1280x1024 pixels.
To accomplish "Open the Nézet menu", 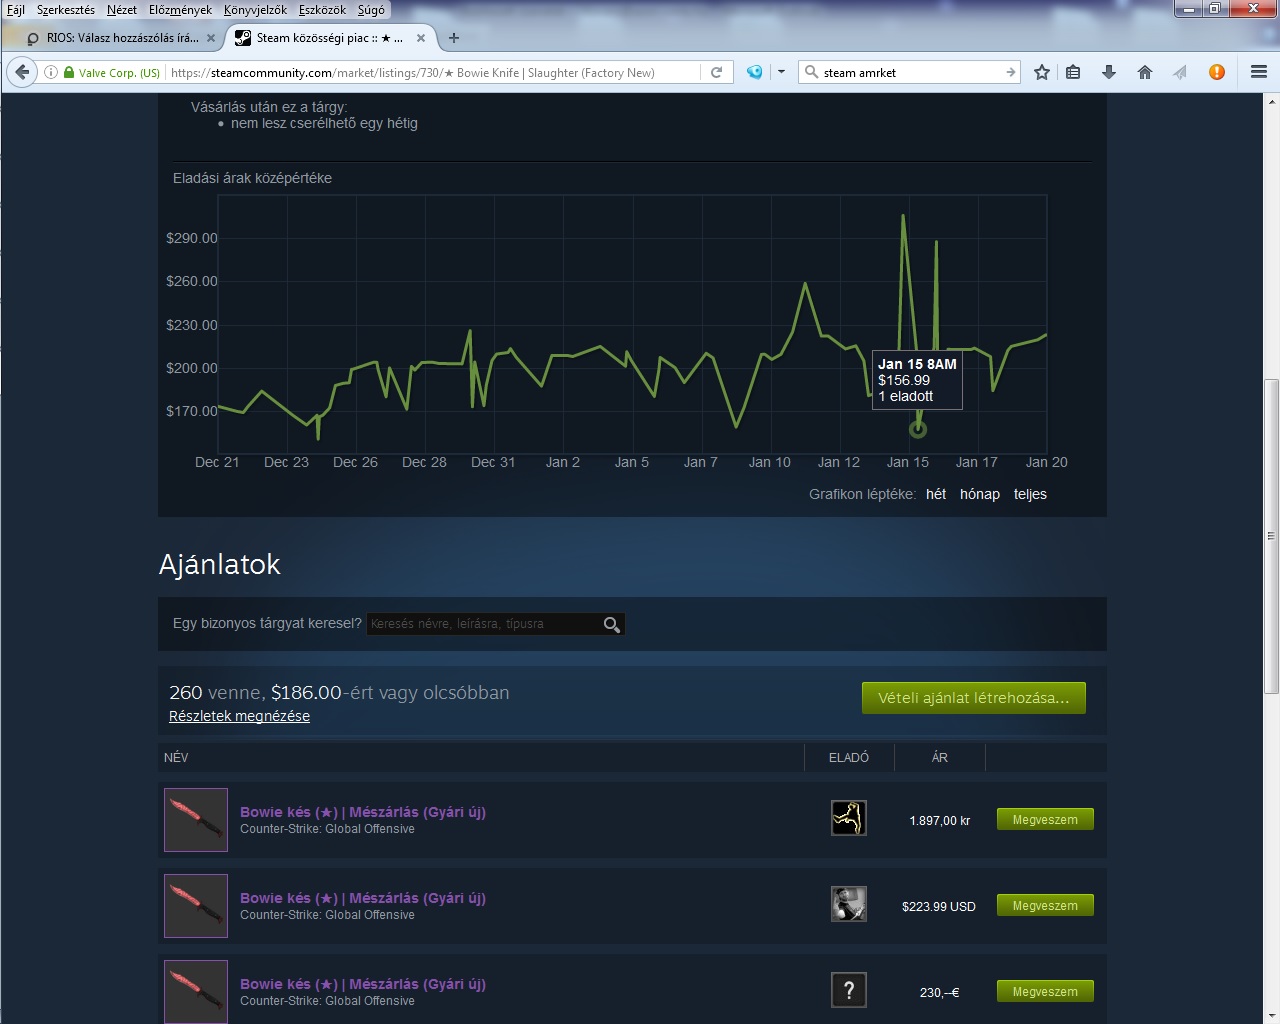I will click(122, 10).
